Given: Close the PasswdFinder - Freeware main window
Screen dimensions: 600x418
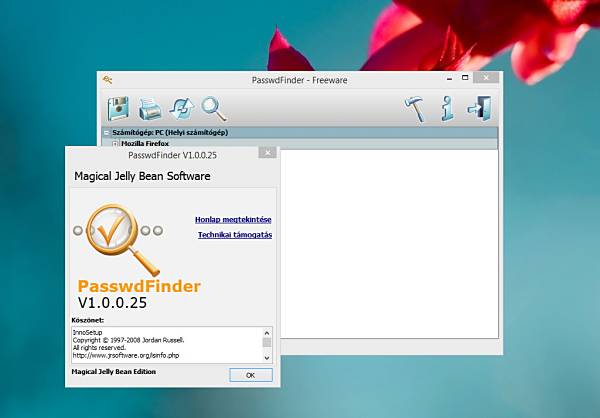Looking at the screenshot, I should 486,78.
